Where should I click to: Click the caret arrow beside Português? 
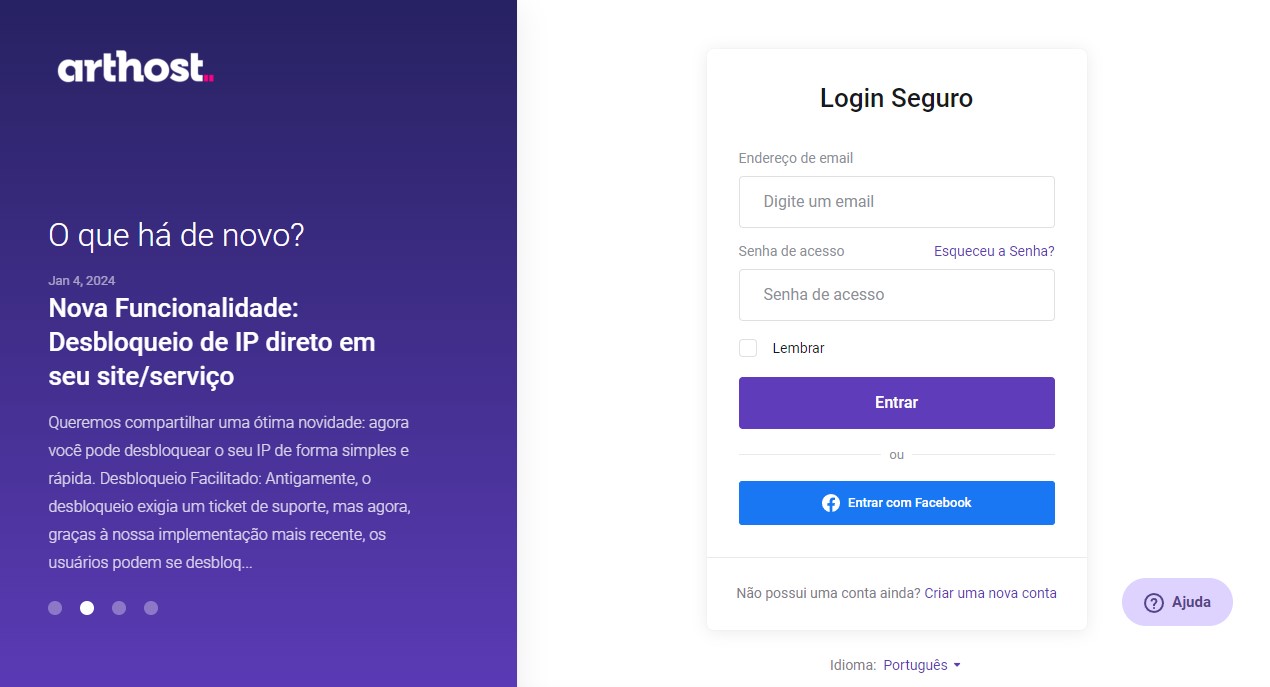[x=957, y=665]
